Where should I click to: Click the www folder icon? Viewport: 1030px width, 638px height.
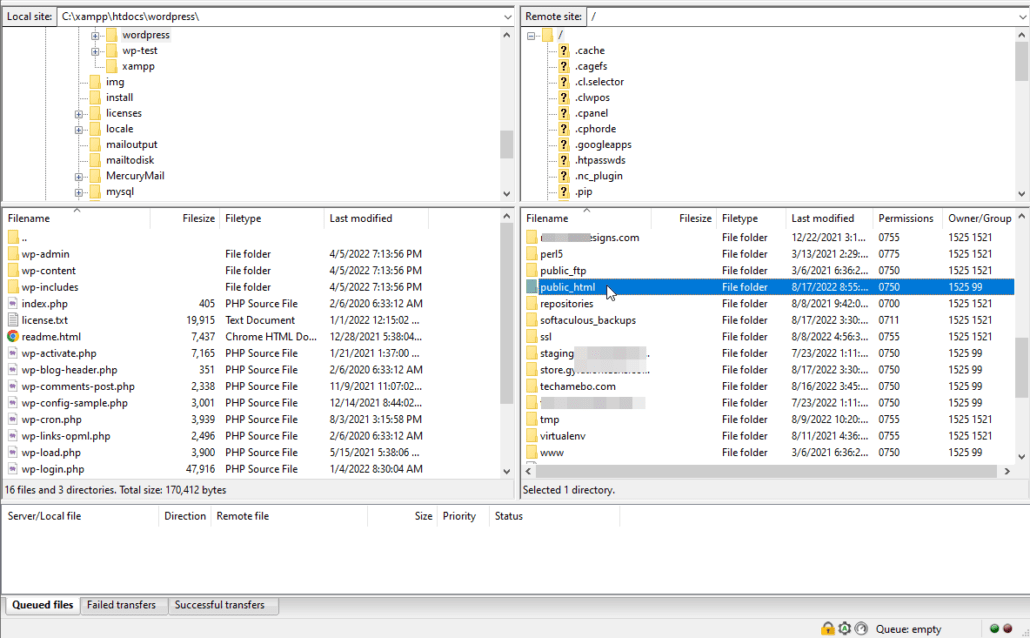[531, 453]
